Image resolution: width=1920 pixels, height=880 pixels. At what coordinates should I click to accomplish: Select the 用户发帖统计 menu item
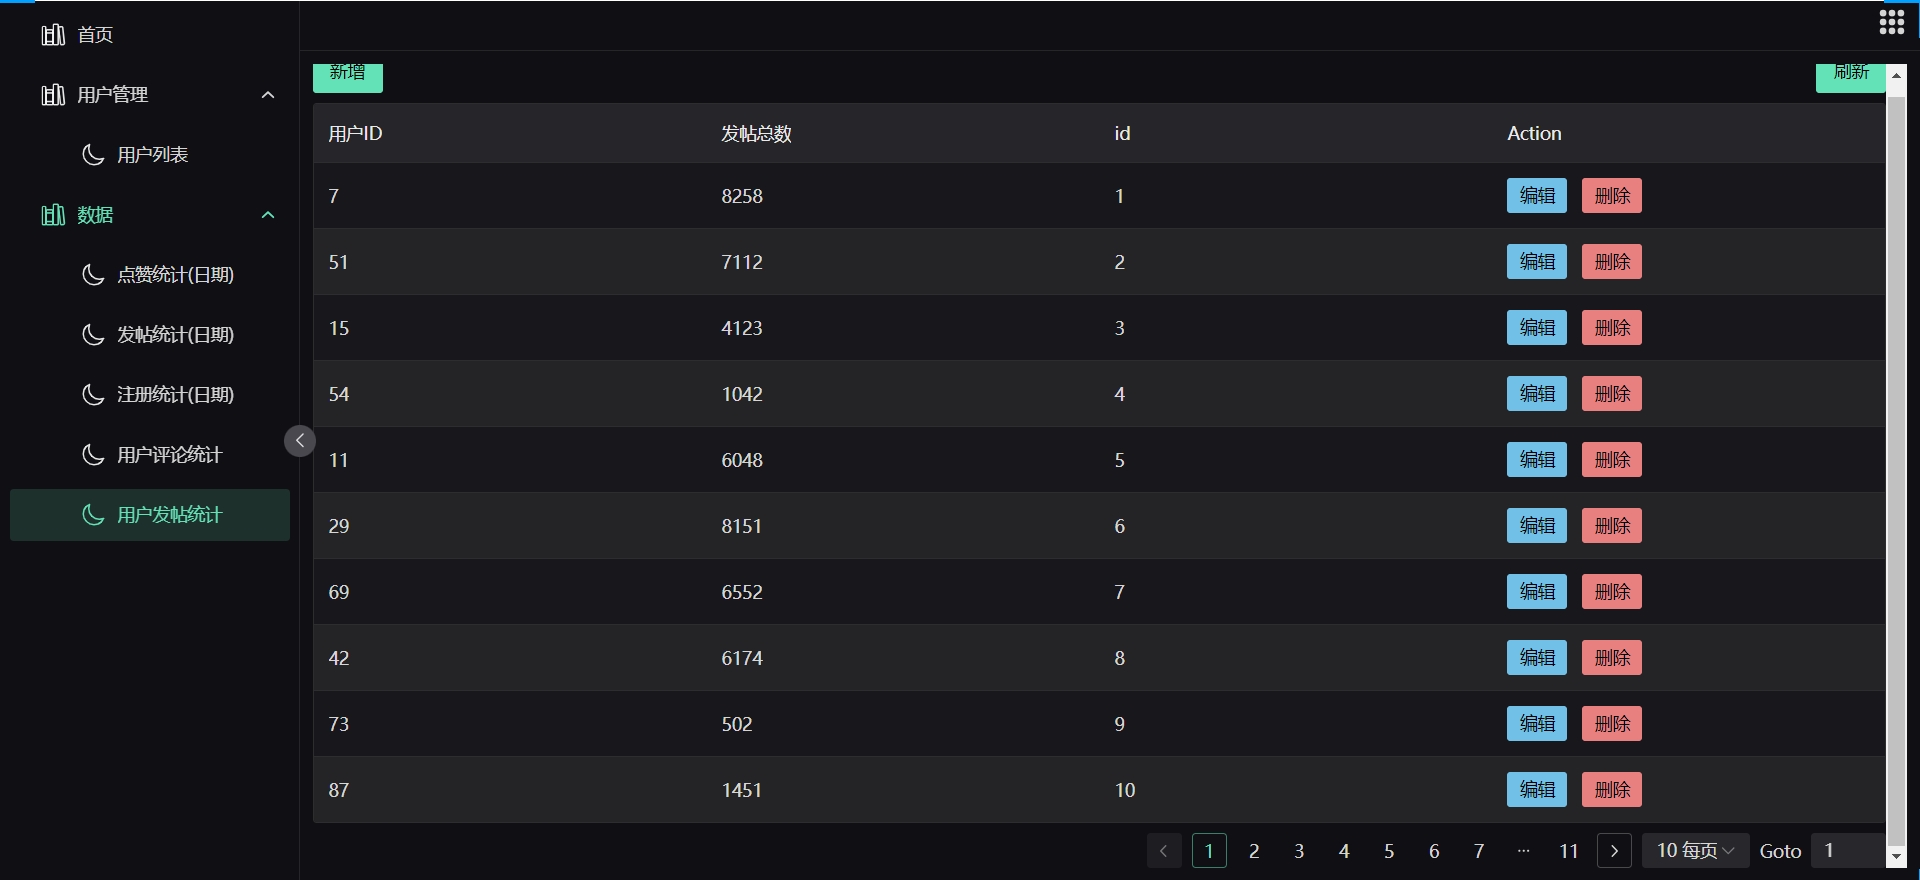(150, 515)
